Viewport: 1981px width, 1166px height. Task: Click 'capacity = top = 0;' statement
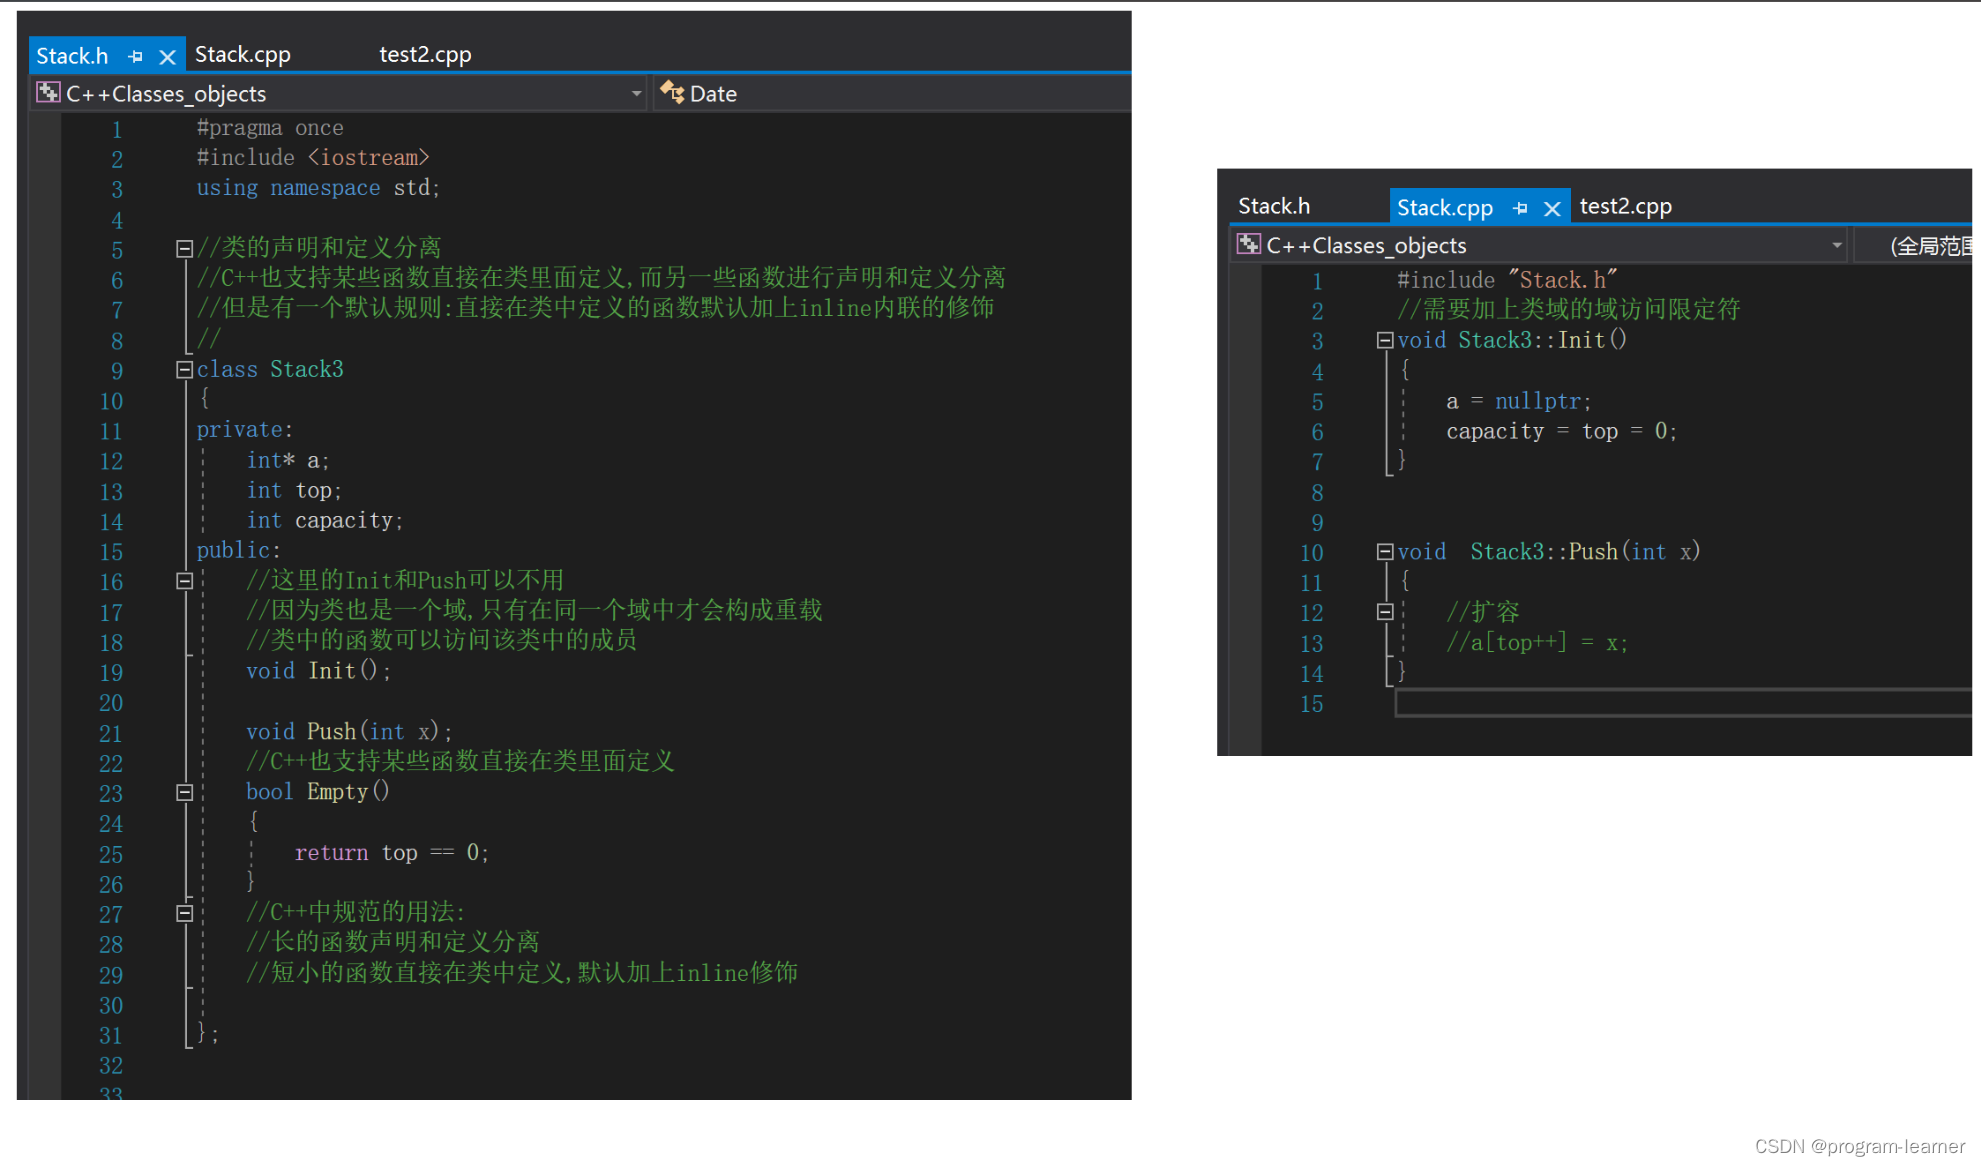click(1561, 431)
